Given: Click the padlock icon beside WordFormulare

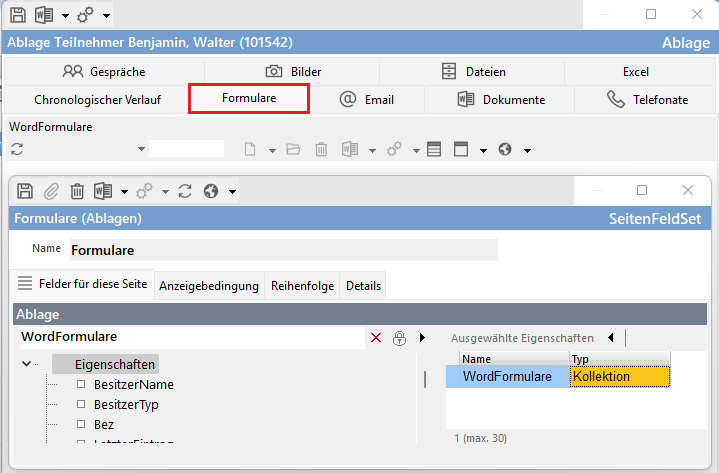Looking at the screenshot, I should (399, 338).
